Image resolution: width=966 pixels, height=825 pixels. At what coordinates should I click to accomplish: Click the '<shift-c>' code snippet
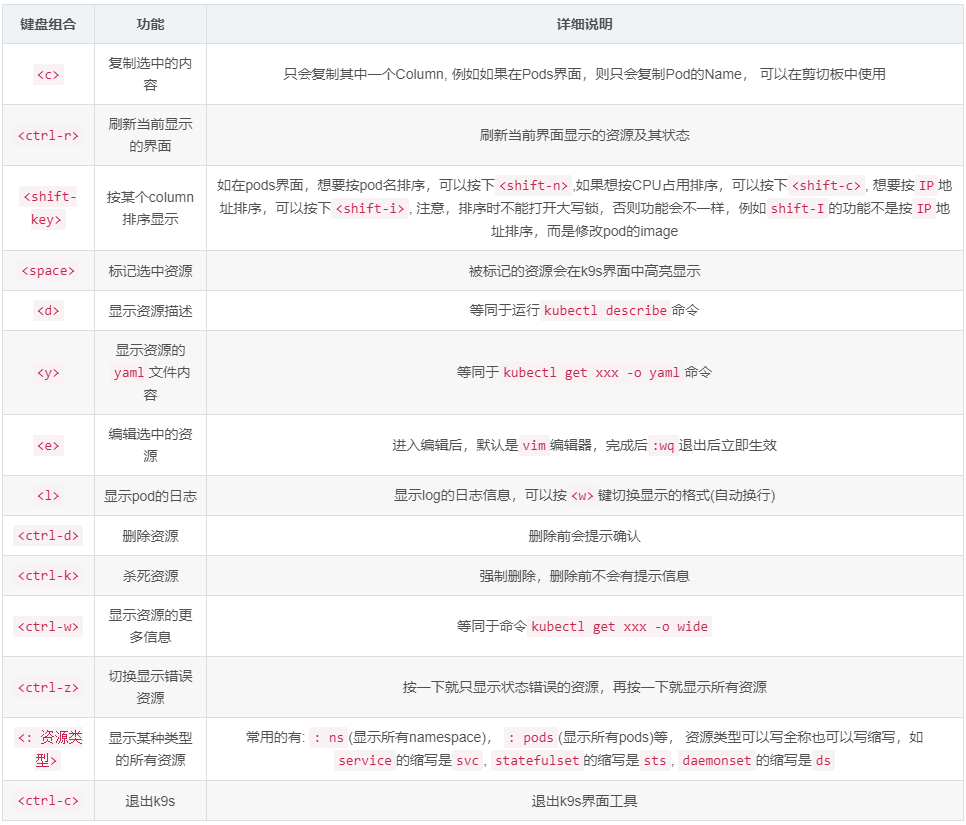(826, 185)
